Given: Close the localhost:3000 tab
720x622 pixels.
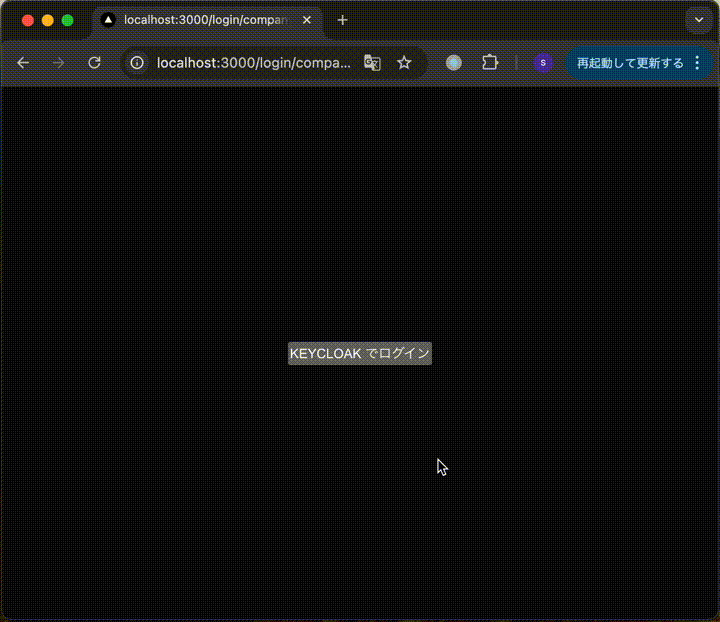Looking at the screenshot, I should (307, 20).
